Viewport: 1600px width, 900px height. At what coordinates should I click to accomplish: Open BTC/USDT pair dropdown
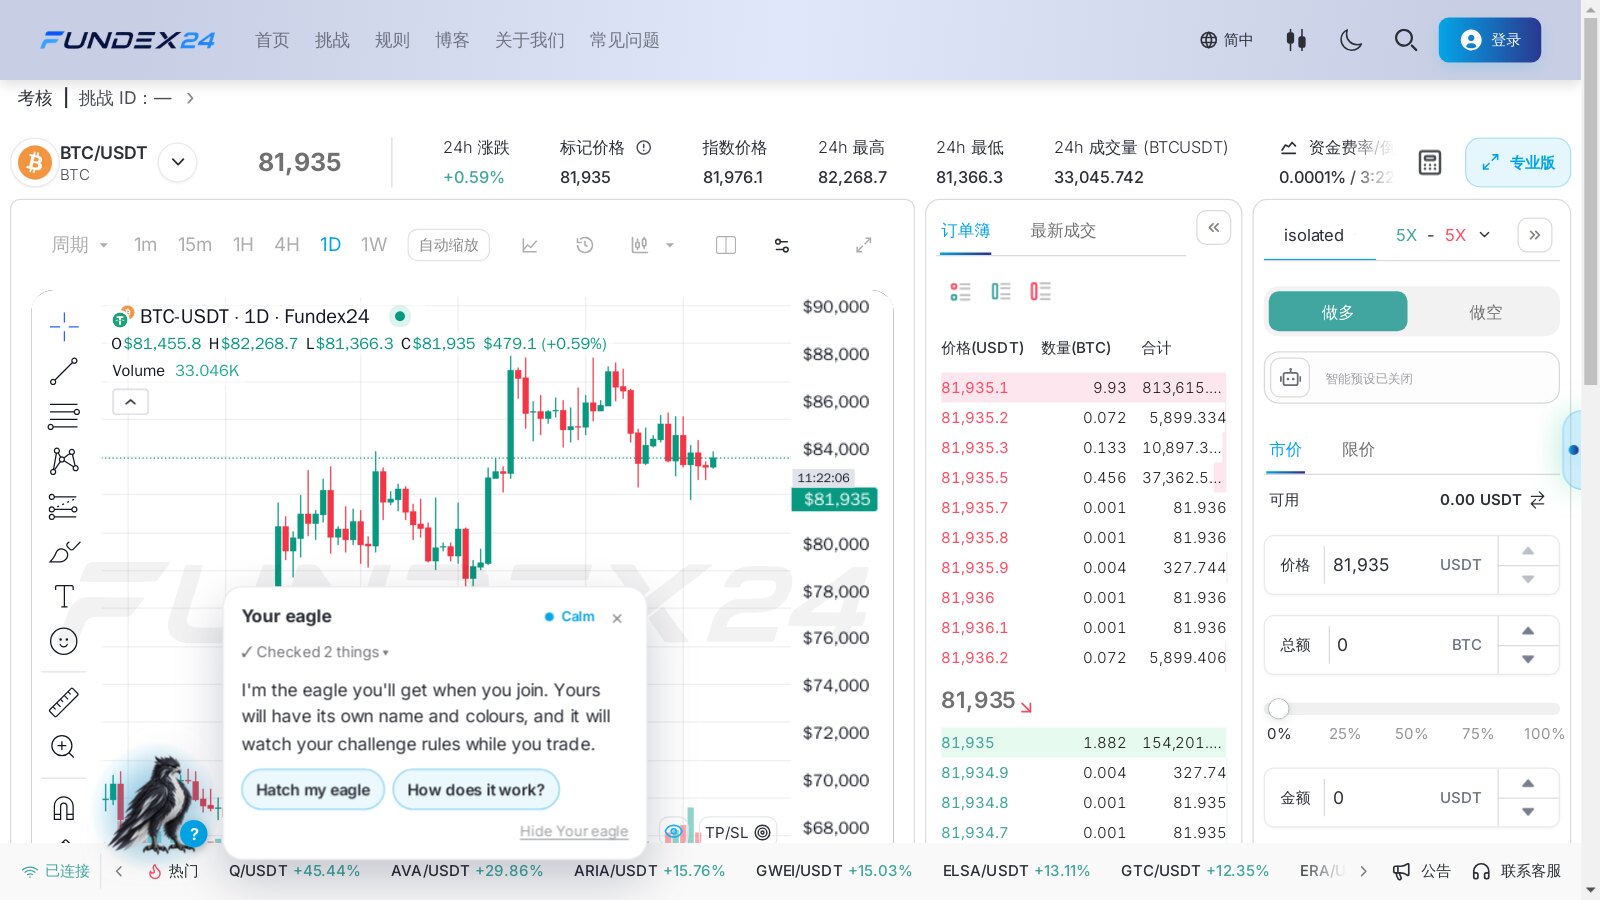pos(178,162)
